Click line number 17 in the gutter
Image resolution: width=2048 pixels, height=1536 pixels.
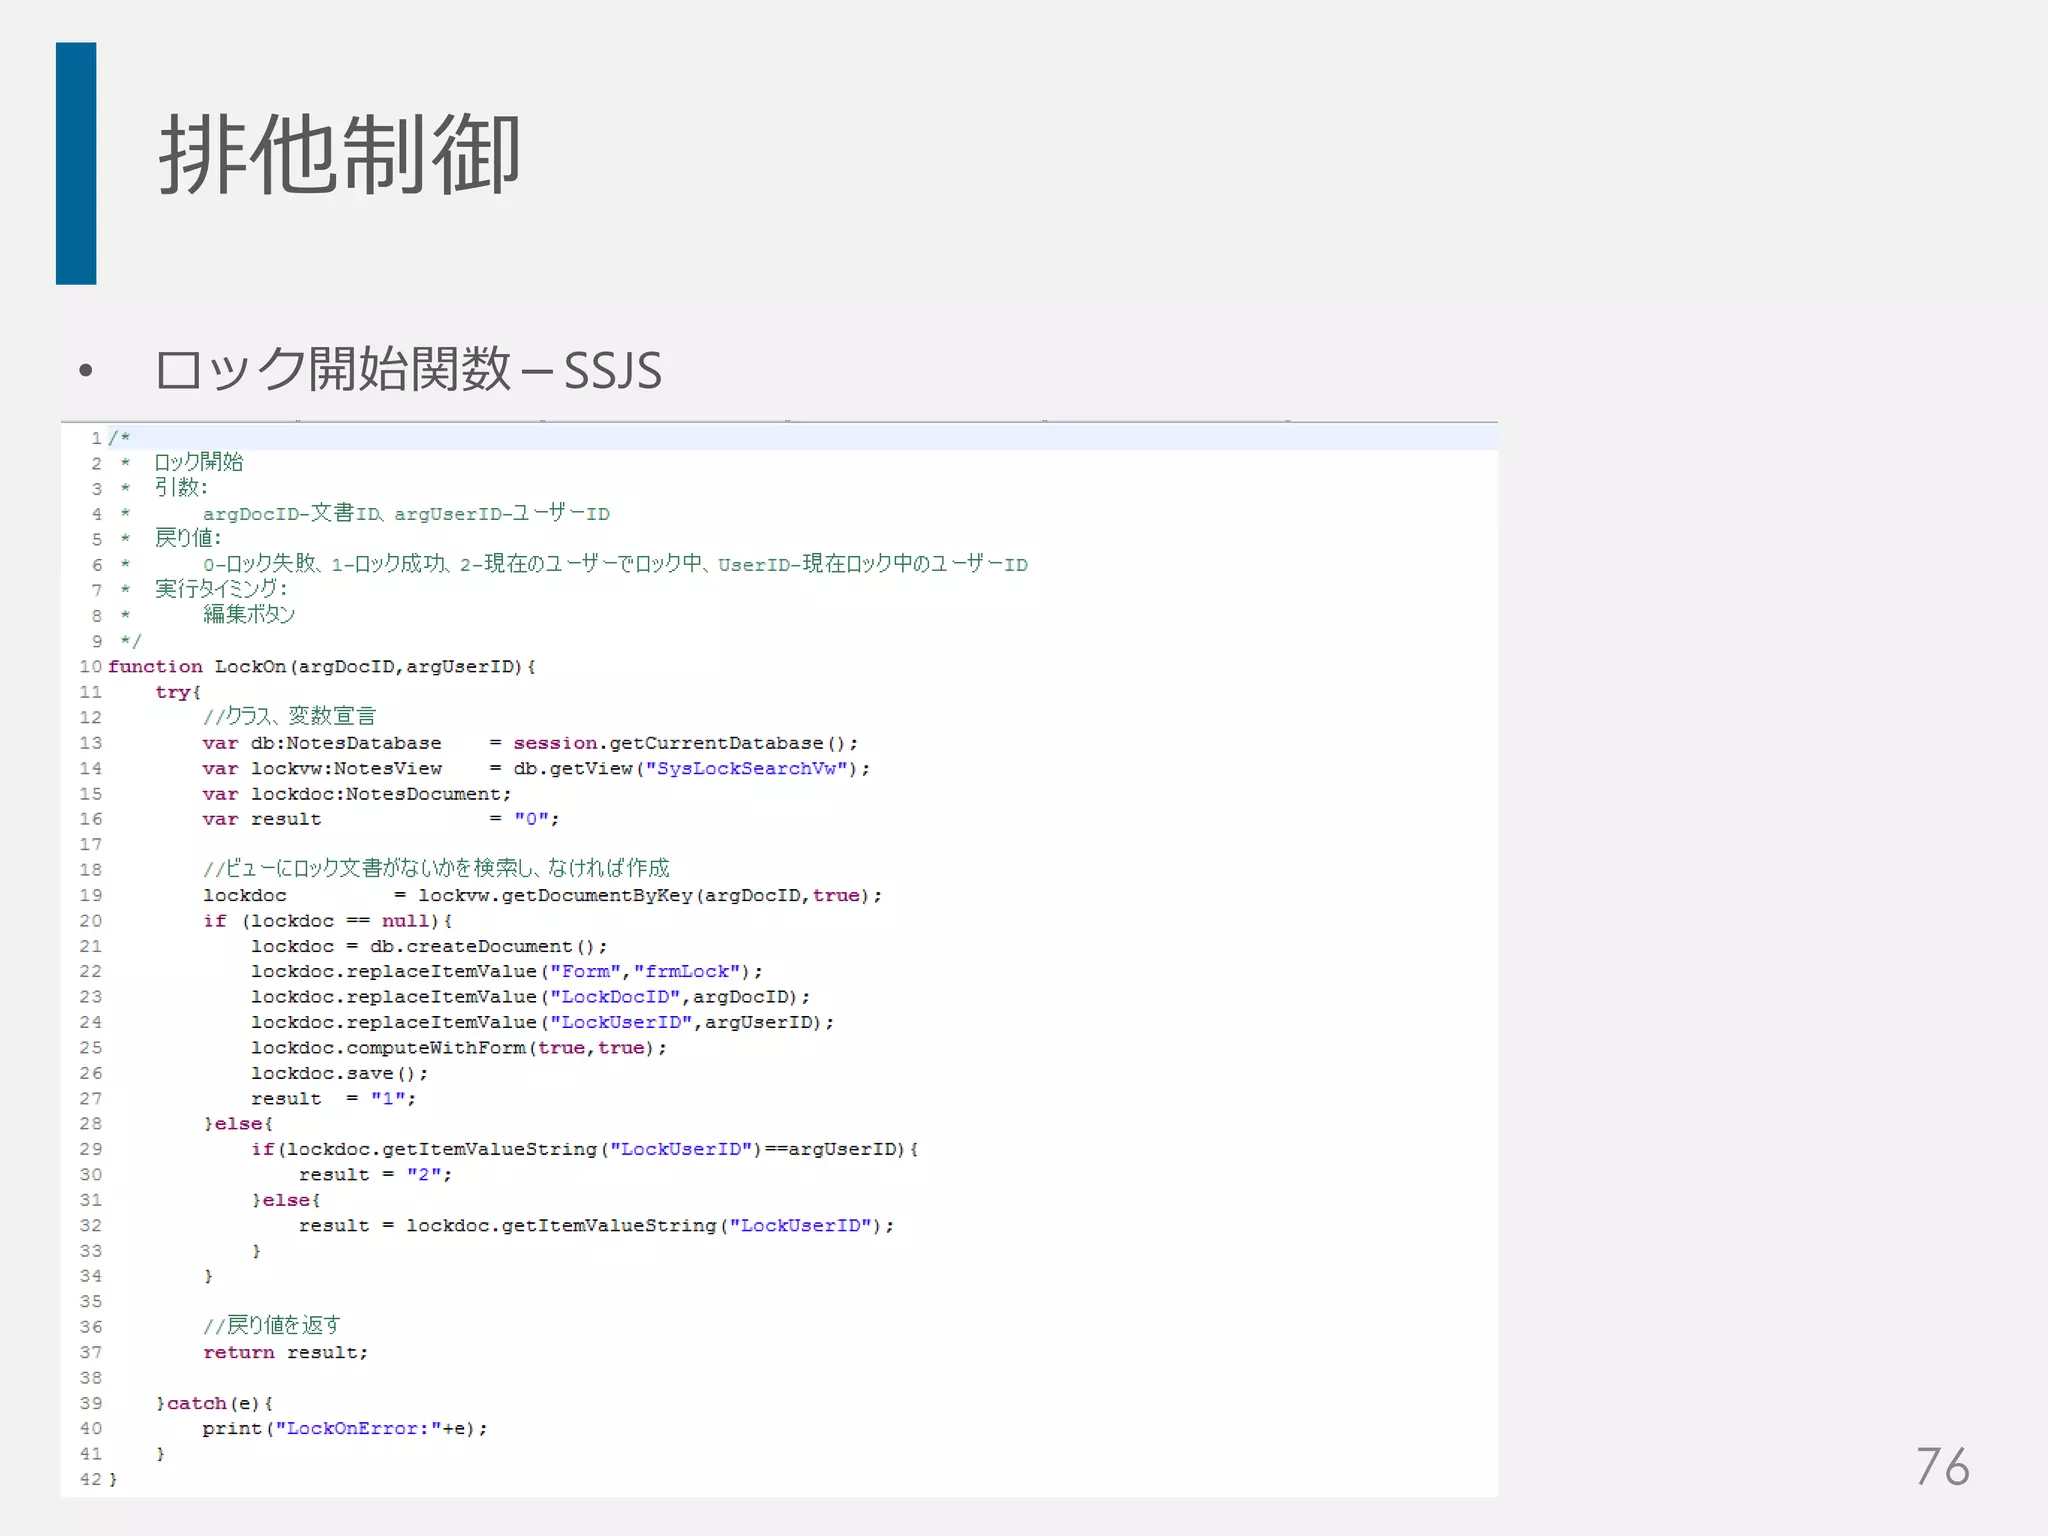coord(91,844)
